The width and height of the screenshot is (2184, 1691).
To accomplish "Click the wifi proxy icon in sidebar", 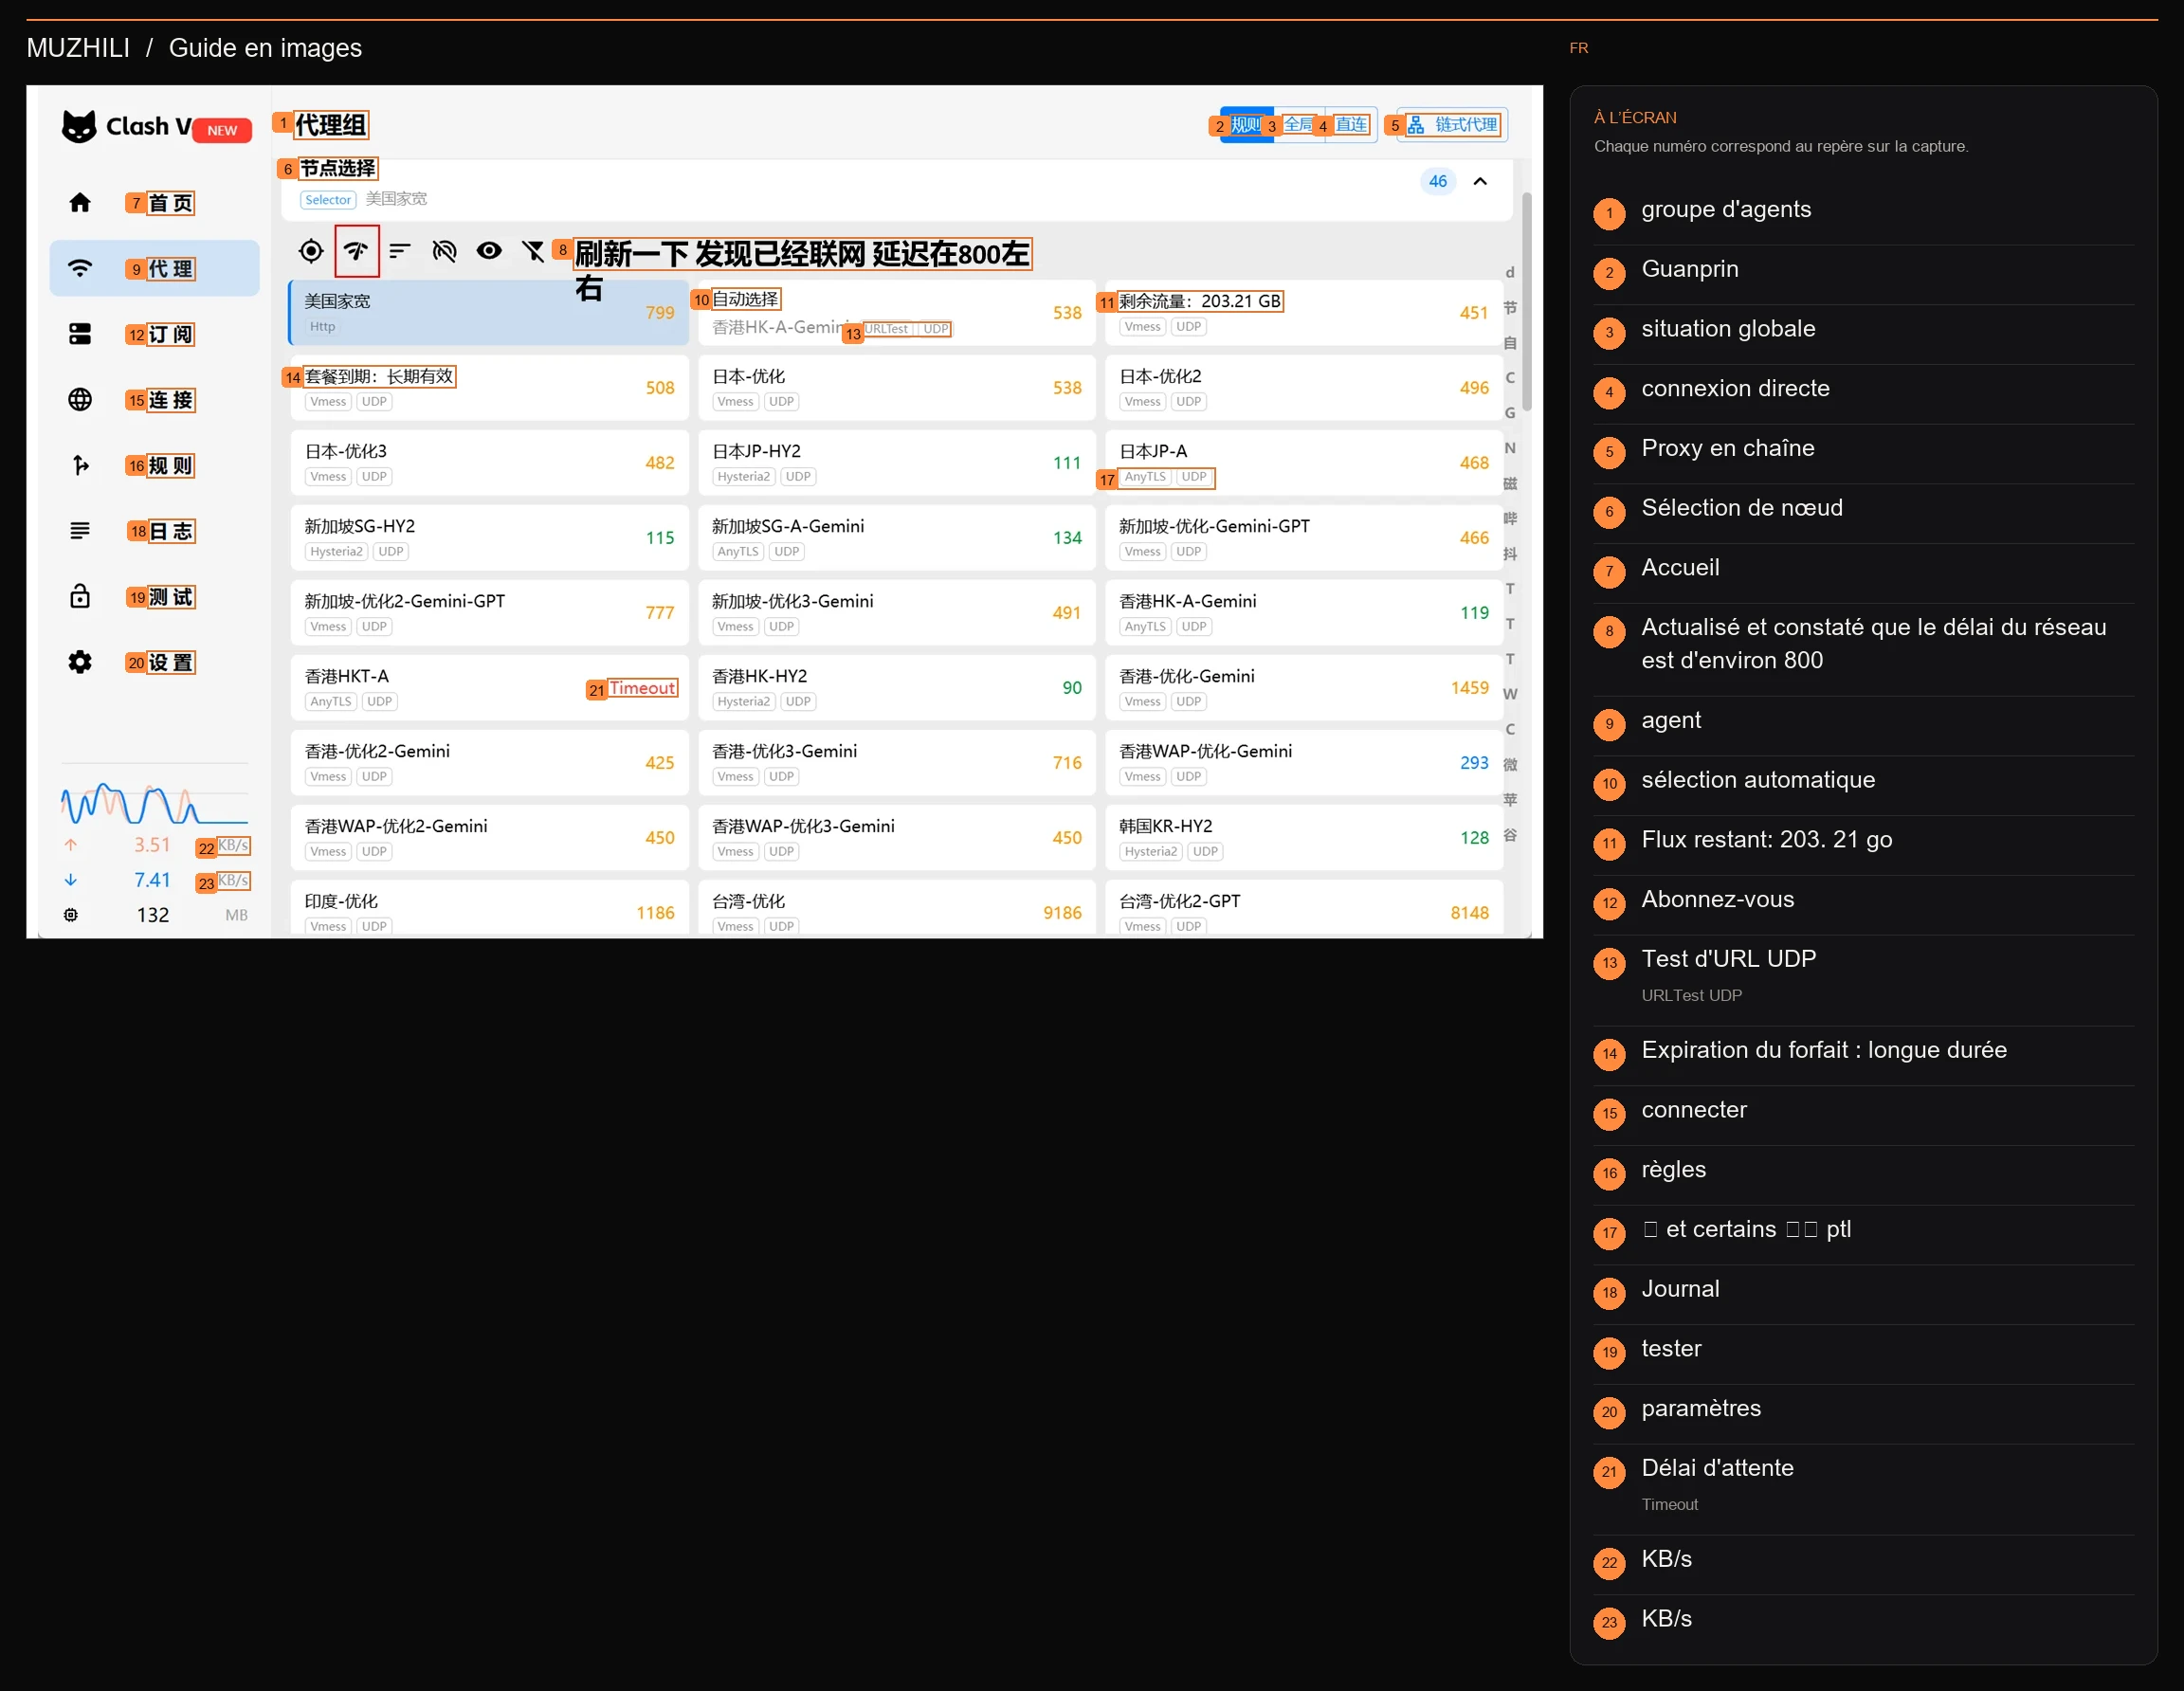I will (x=80, y=268).
